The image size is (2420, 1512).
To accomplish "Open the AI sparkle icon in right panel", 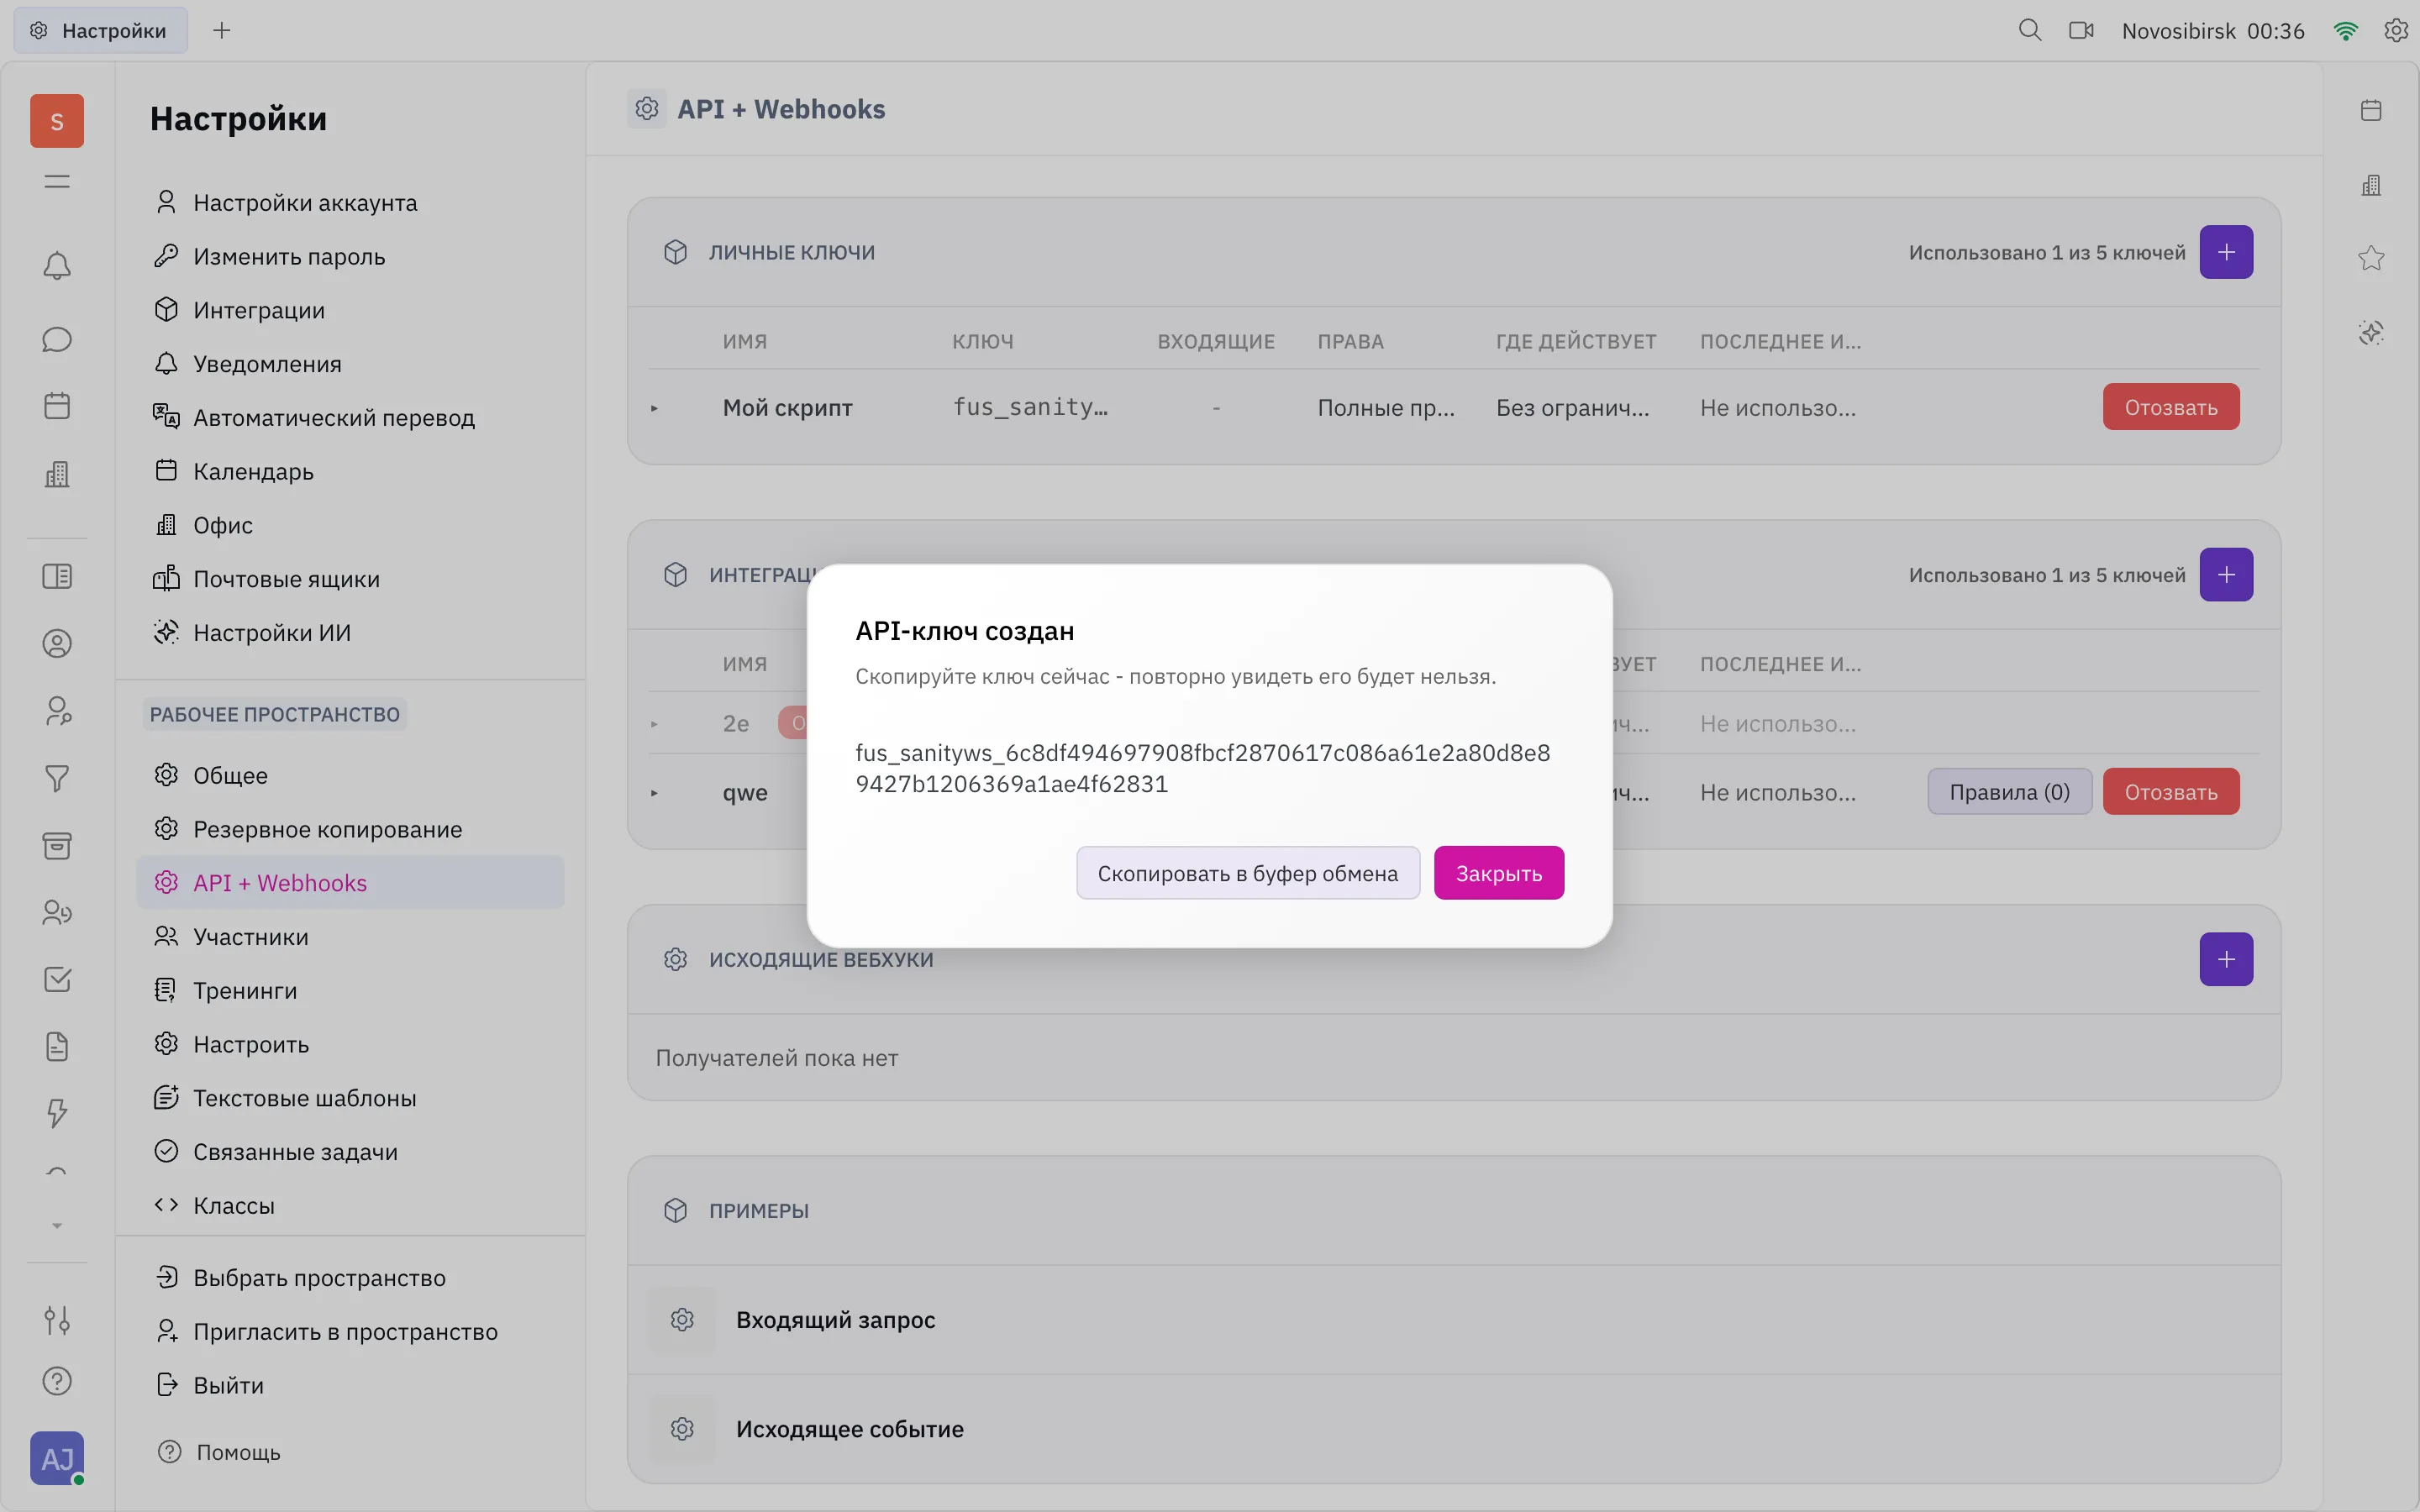I will click(x=2371, y=332).
